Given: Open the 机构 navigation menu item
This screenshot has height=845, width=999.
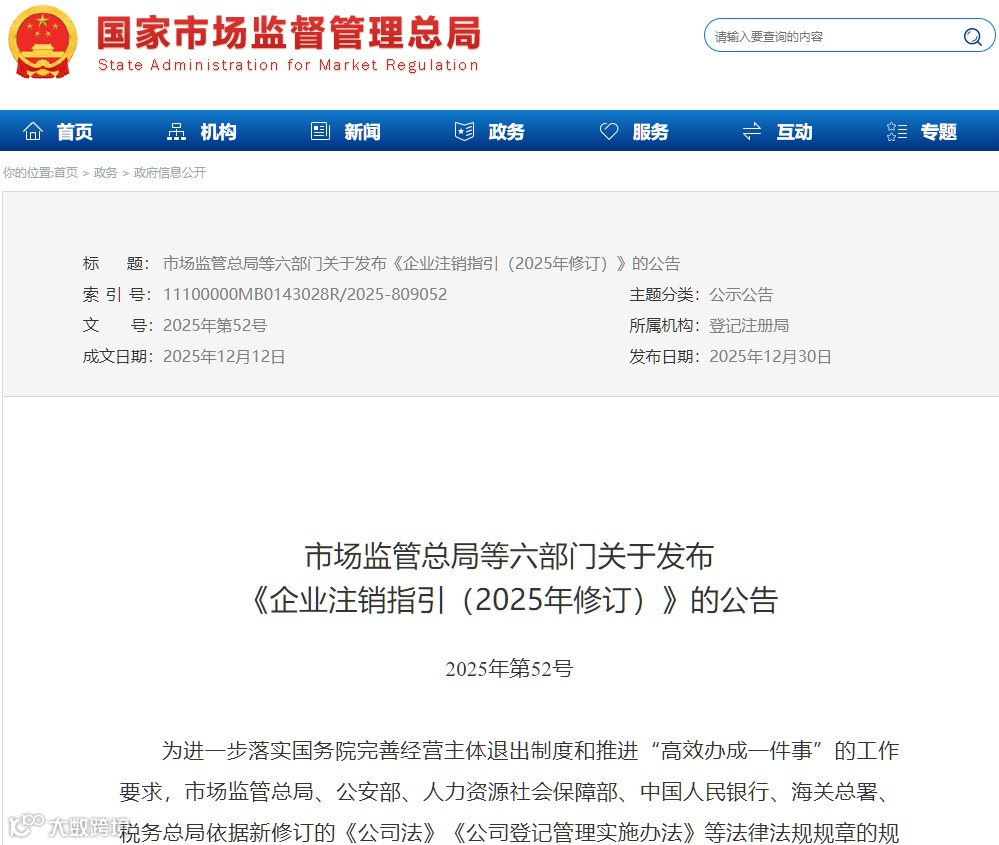Looking at the screenshot, I should (219, 132).
